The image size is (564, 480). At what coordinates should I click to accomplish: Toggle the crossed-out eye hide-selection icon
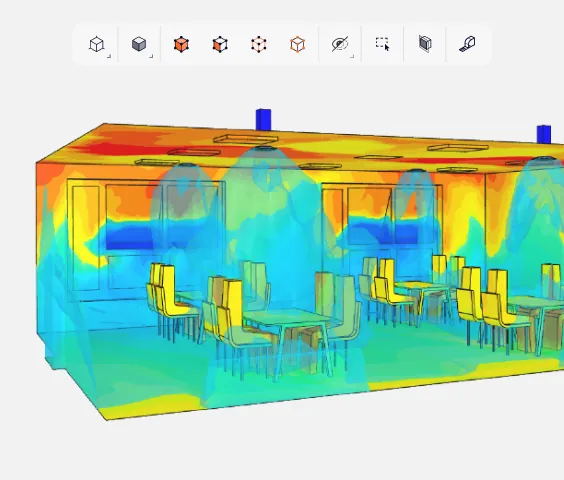pos(340,44)
